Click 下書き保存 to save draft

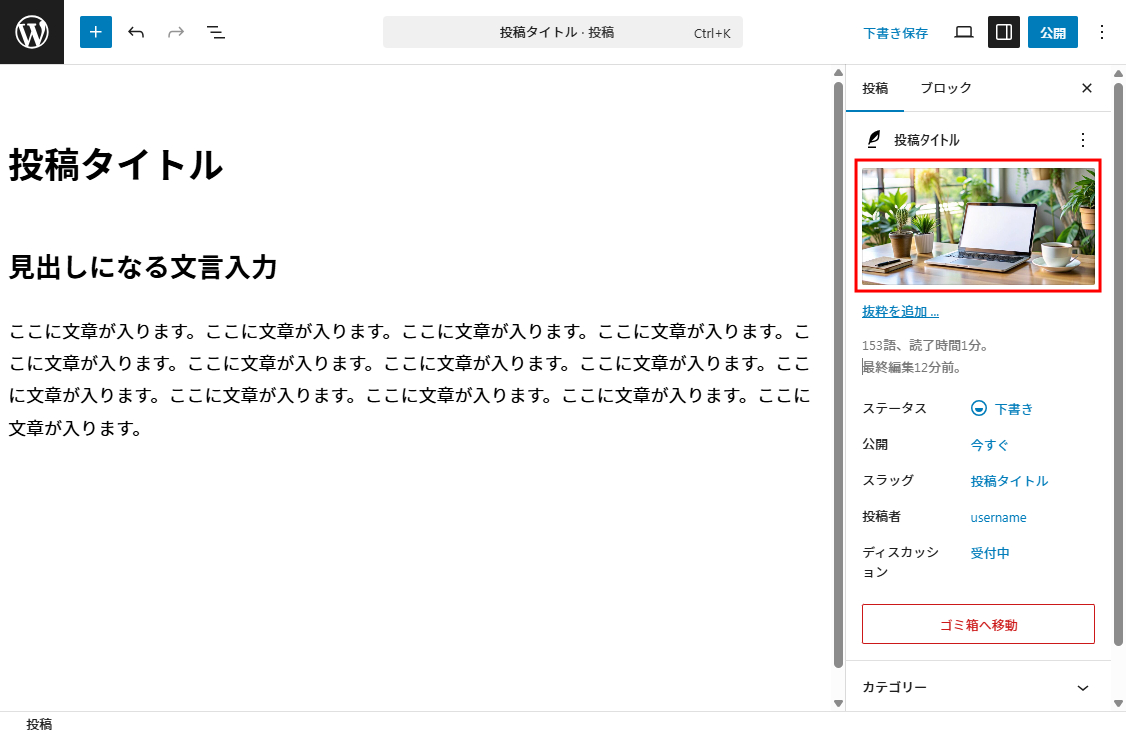tap(895, 33)
